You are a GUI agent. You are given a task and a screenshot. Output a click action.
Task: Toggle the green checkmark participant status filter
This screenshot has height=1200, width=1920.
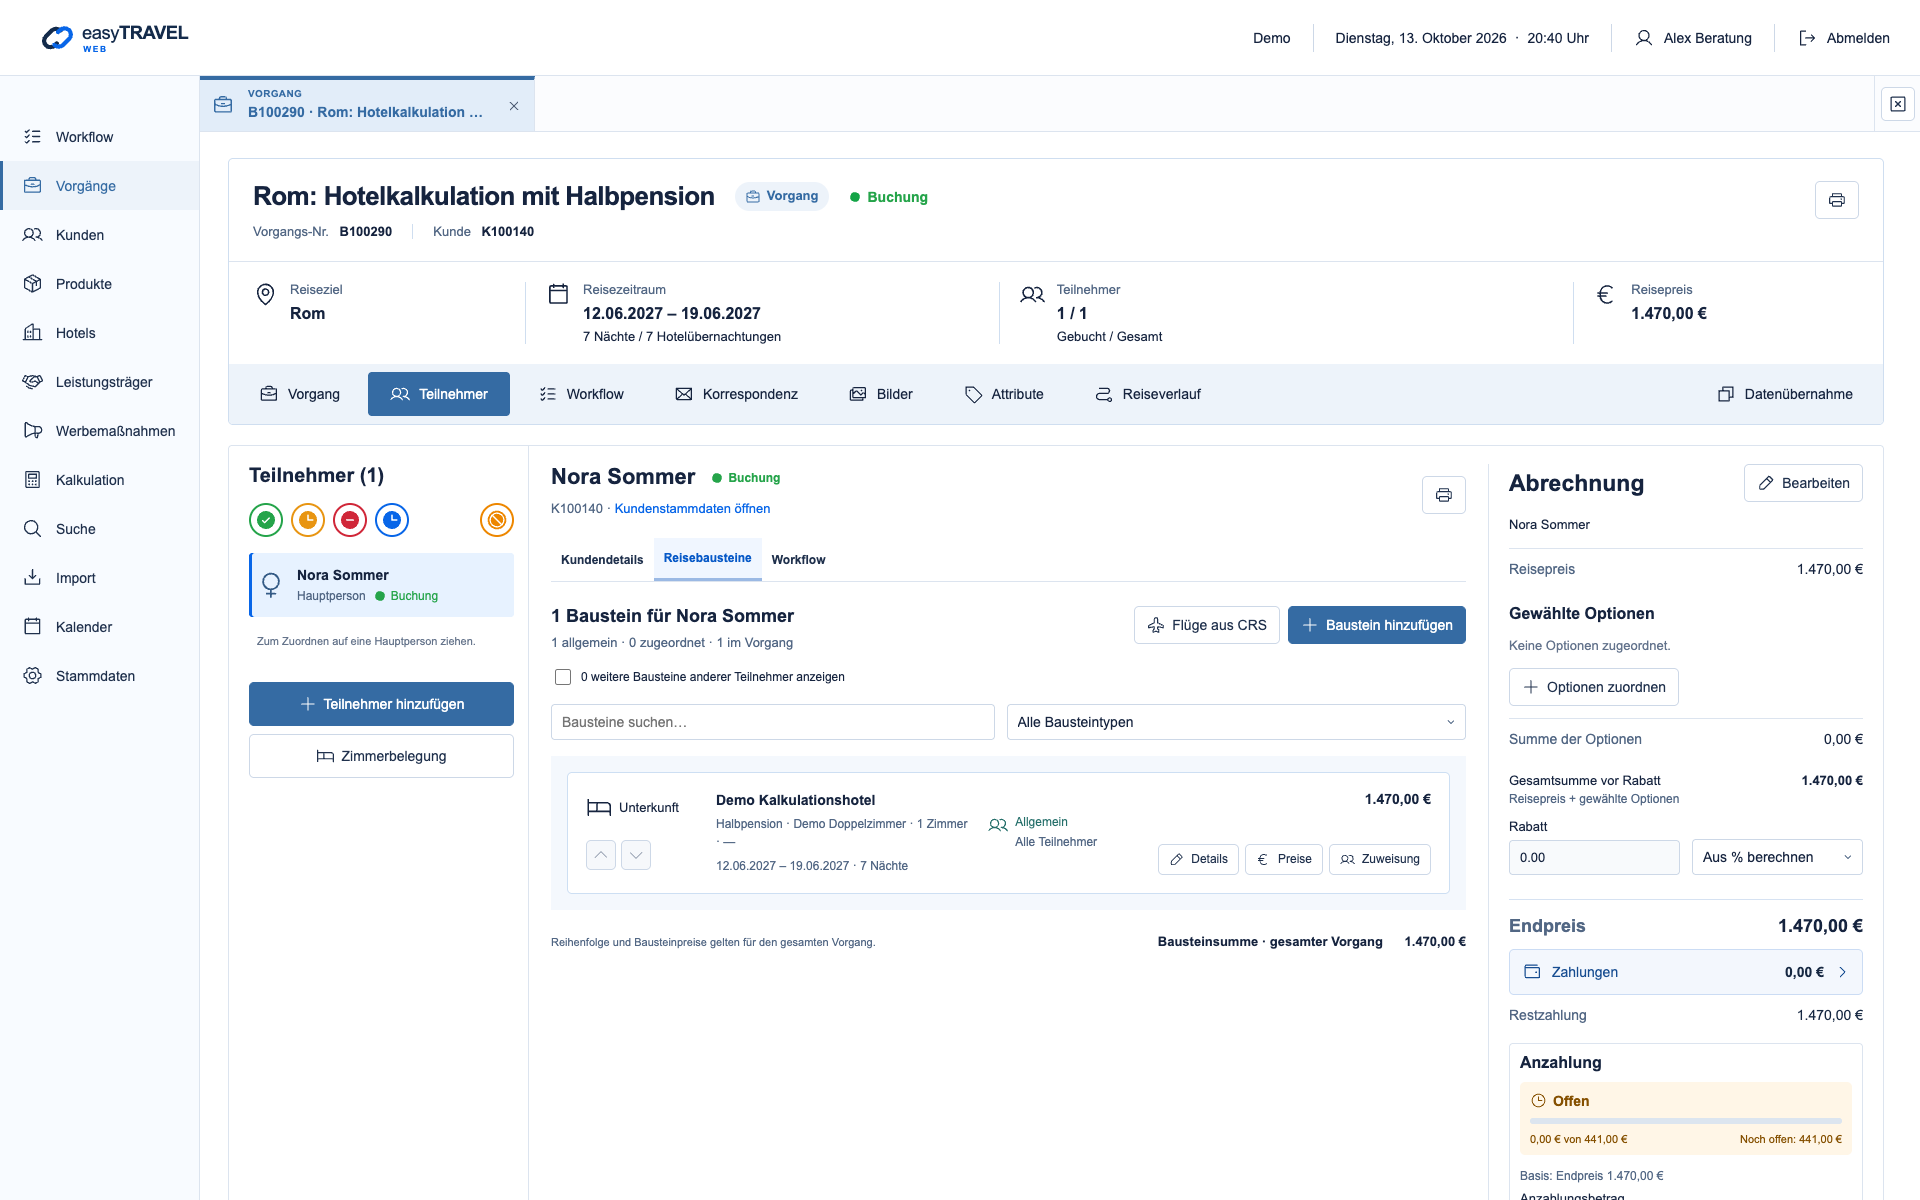pos(266,520)
